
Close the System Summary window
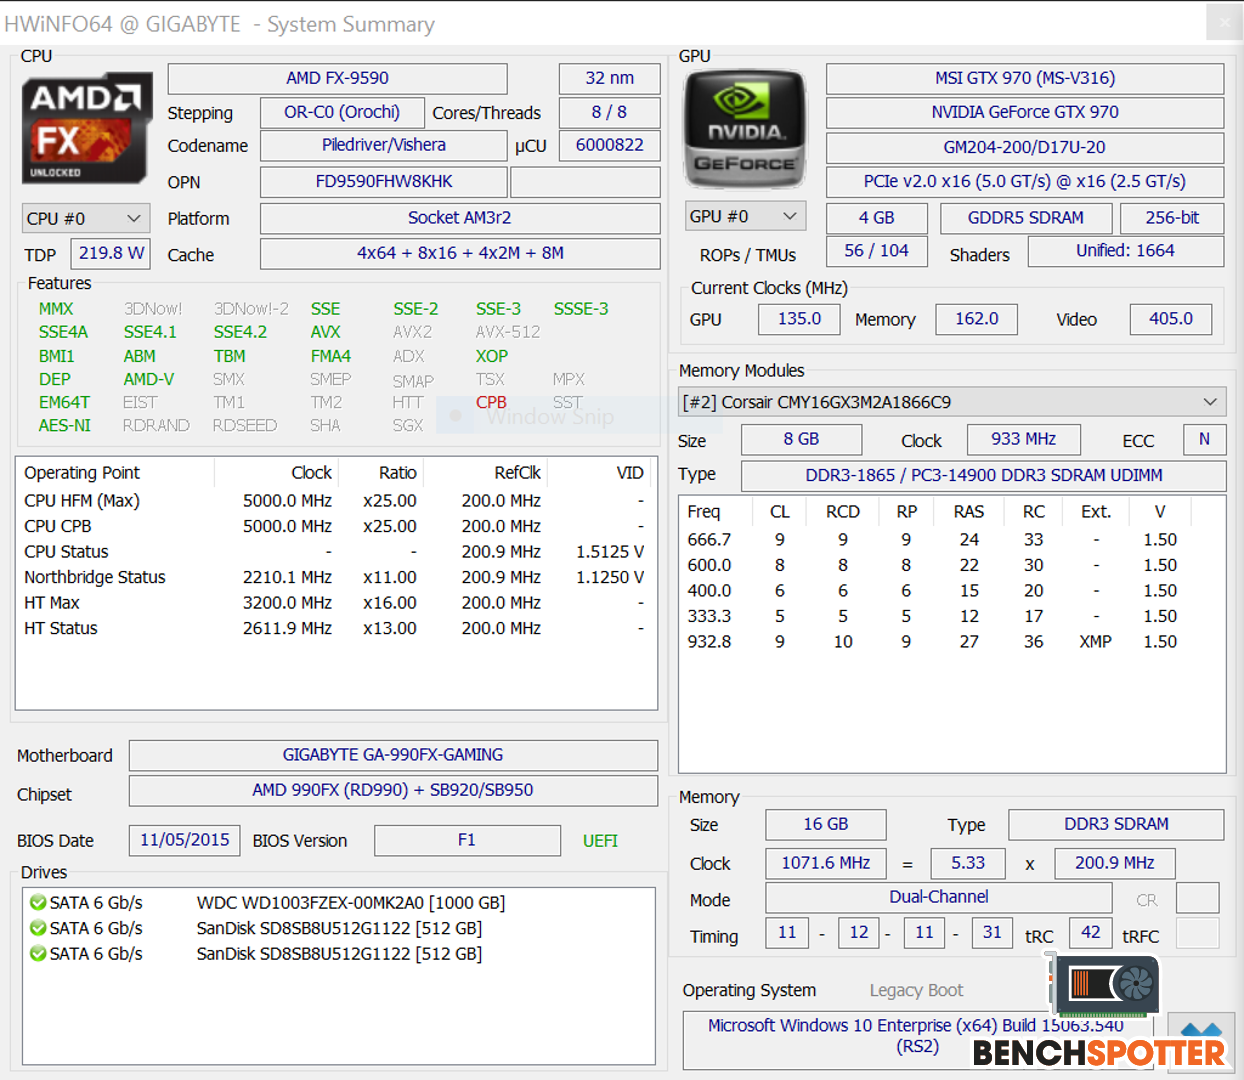click(x=1224, y=22)
